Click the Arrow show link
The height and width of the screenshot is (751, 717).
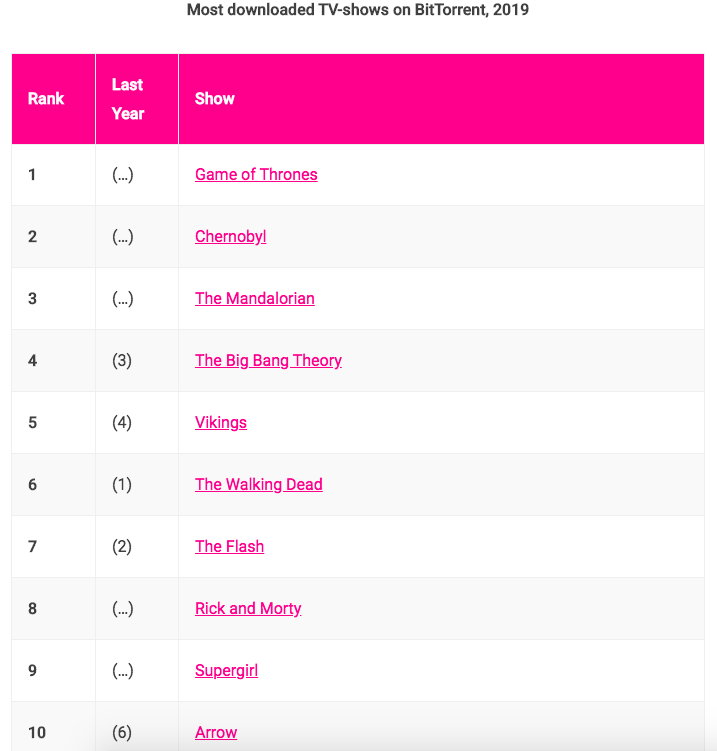216,732
